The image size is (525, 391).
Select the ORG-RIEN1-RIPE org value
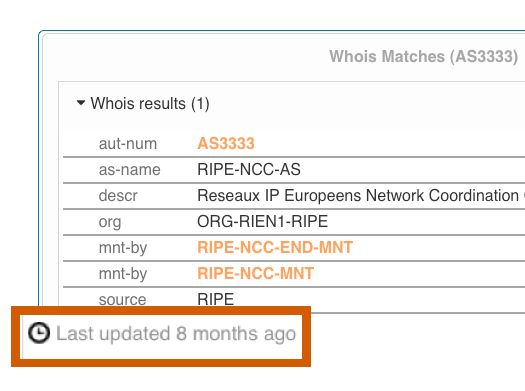coord(262,221)
